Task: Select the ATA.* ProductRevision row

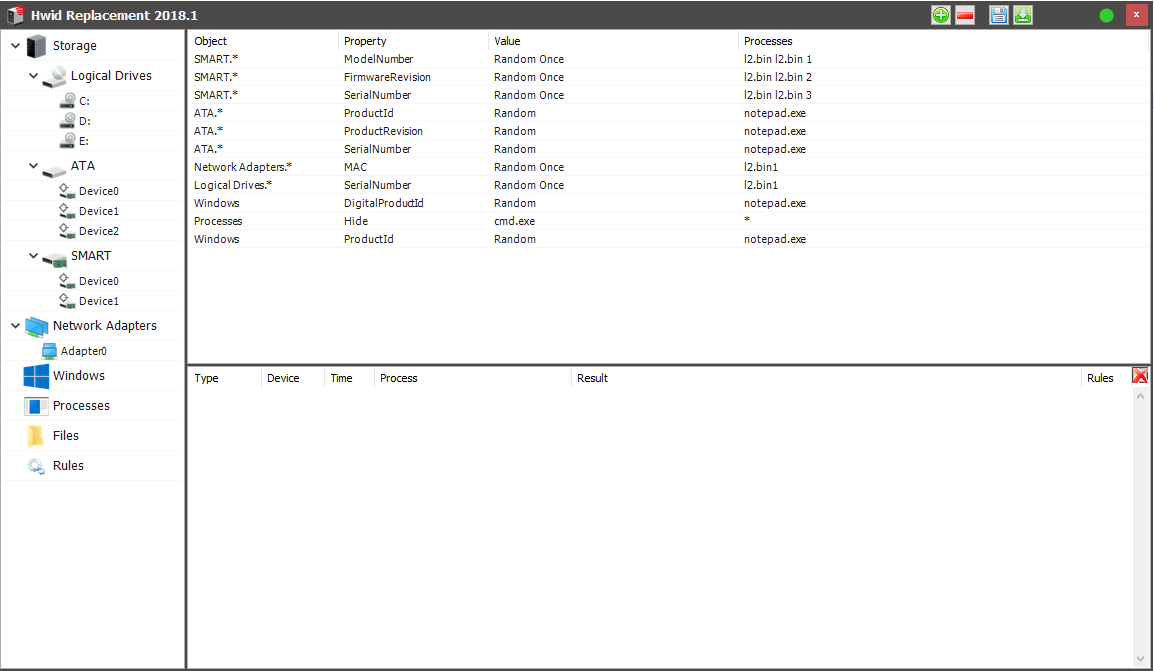Action: (x=668, y=131)
